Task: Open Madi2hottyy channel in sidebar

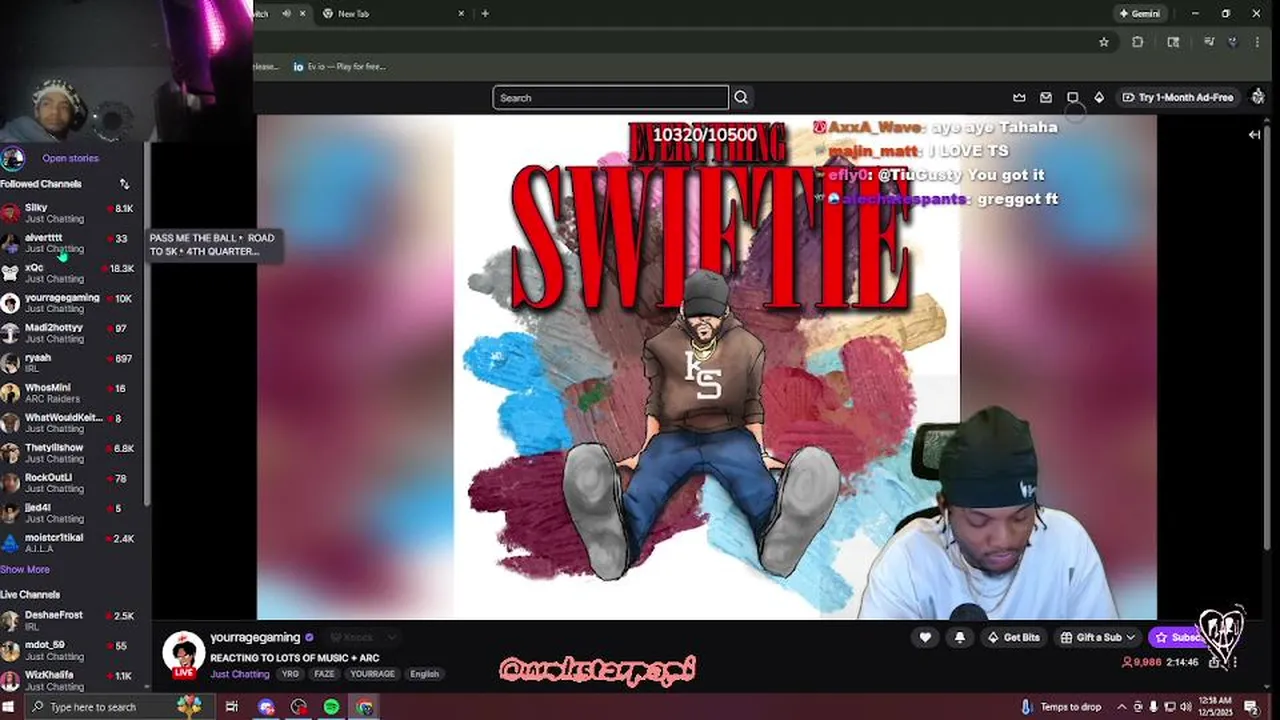Action: point(73,333)
